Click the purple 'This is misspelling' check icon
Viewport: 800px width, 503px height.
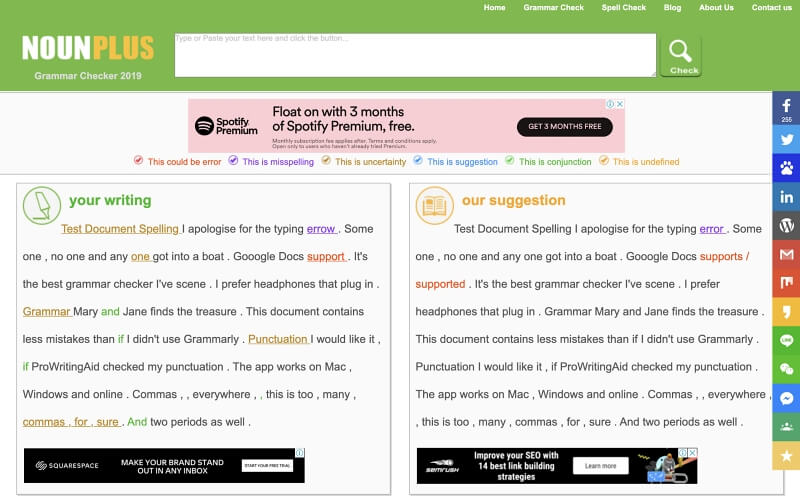pyautogui.click(x=233, y=160)
